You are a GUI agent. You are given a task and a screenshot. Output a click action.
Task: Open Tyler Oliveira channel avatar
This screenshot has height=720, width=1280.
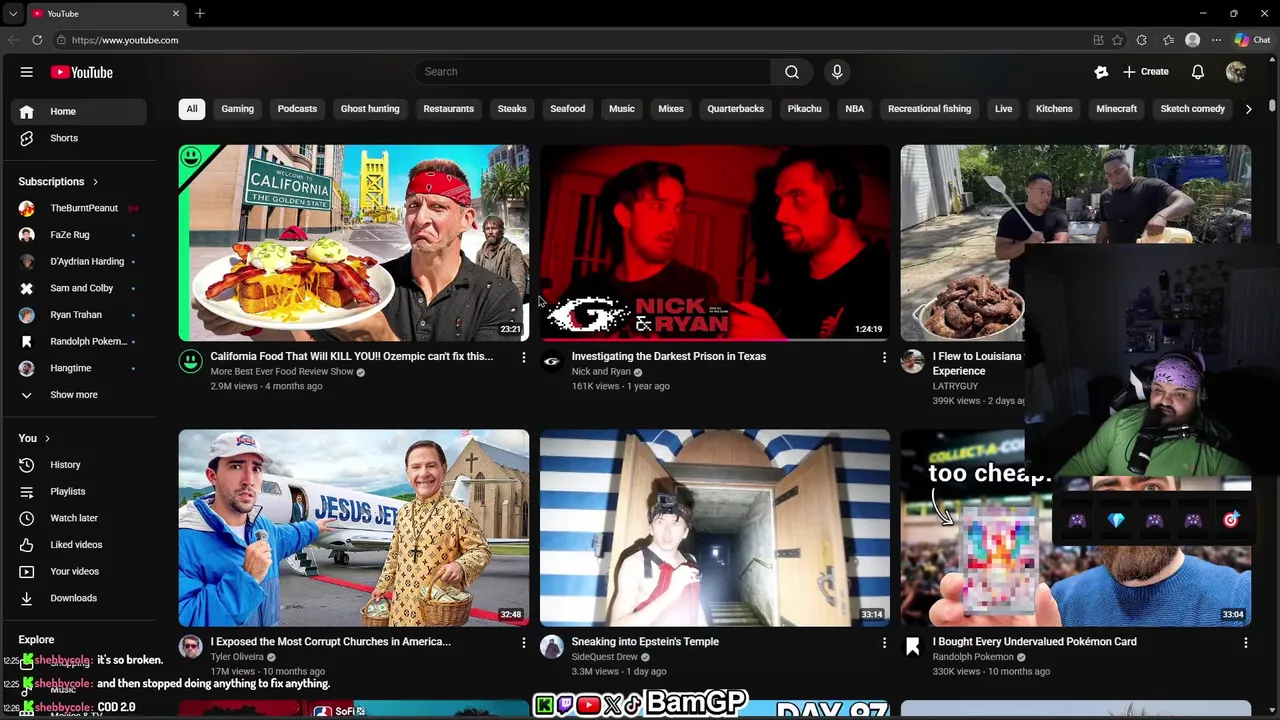(x=190, y=647)
